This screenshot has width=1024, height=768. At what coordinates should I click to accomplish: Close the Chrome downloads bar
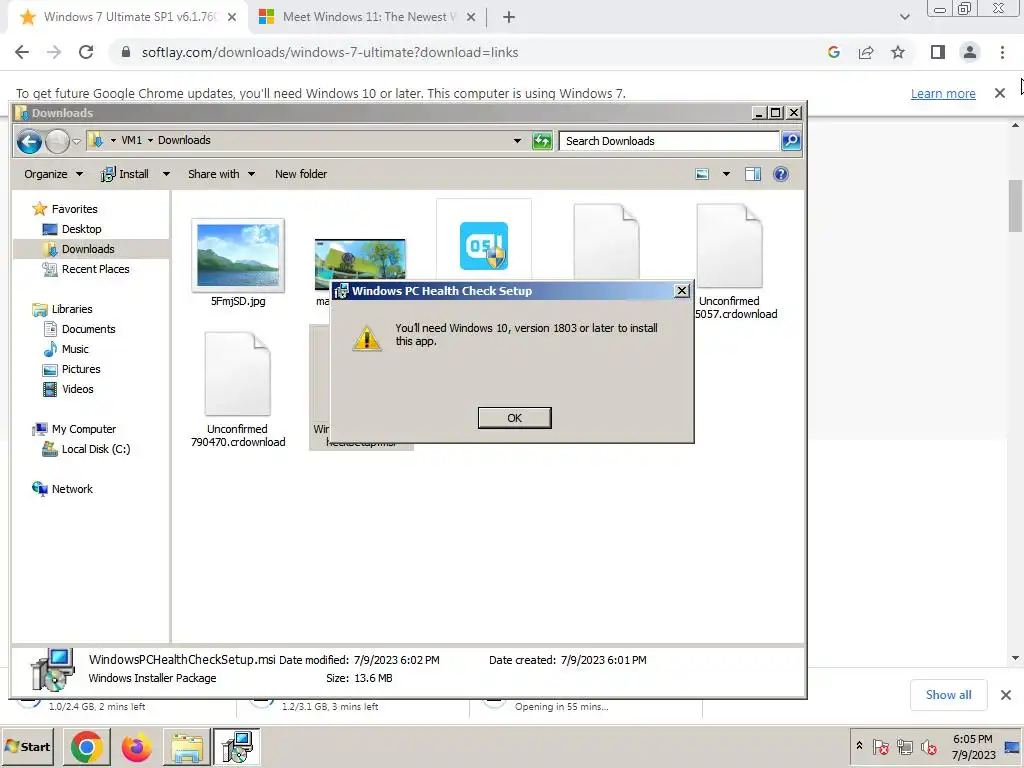click(1006, 695)
